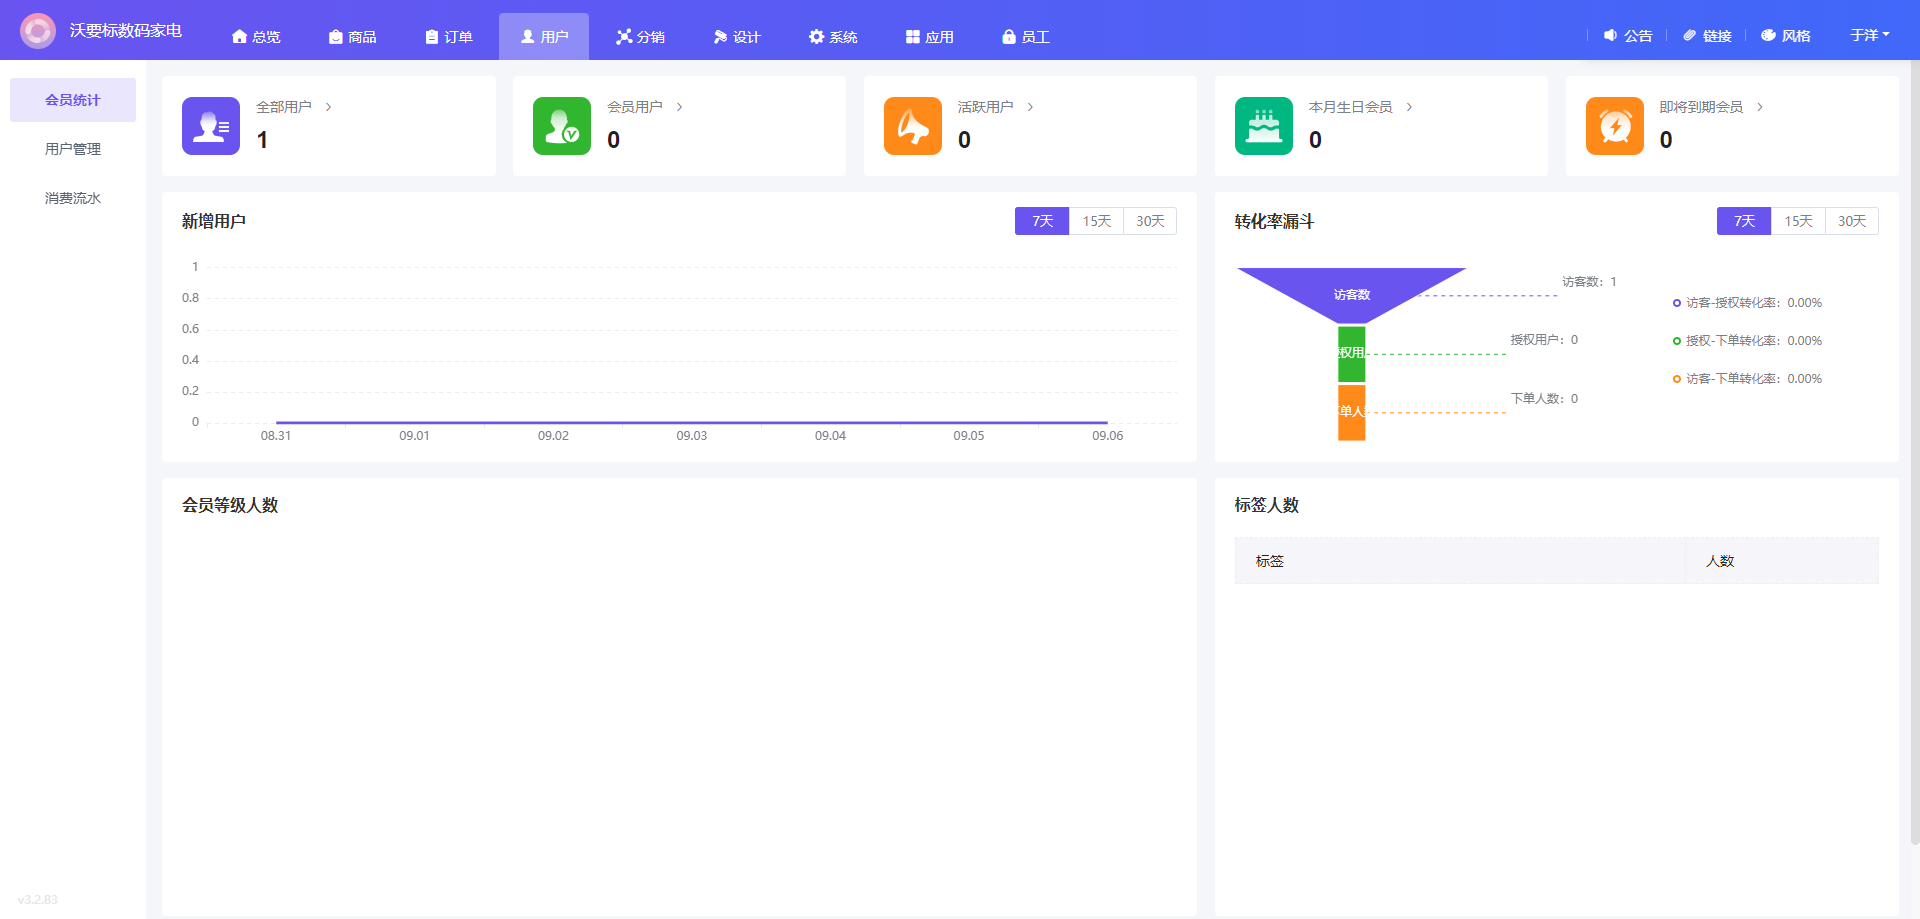The image size is (1920, 919).
Task: Open the 系统 system settings menu
Action: pyautogui.click(x=833, y=37)
